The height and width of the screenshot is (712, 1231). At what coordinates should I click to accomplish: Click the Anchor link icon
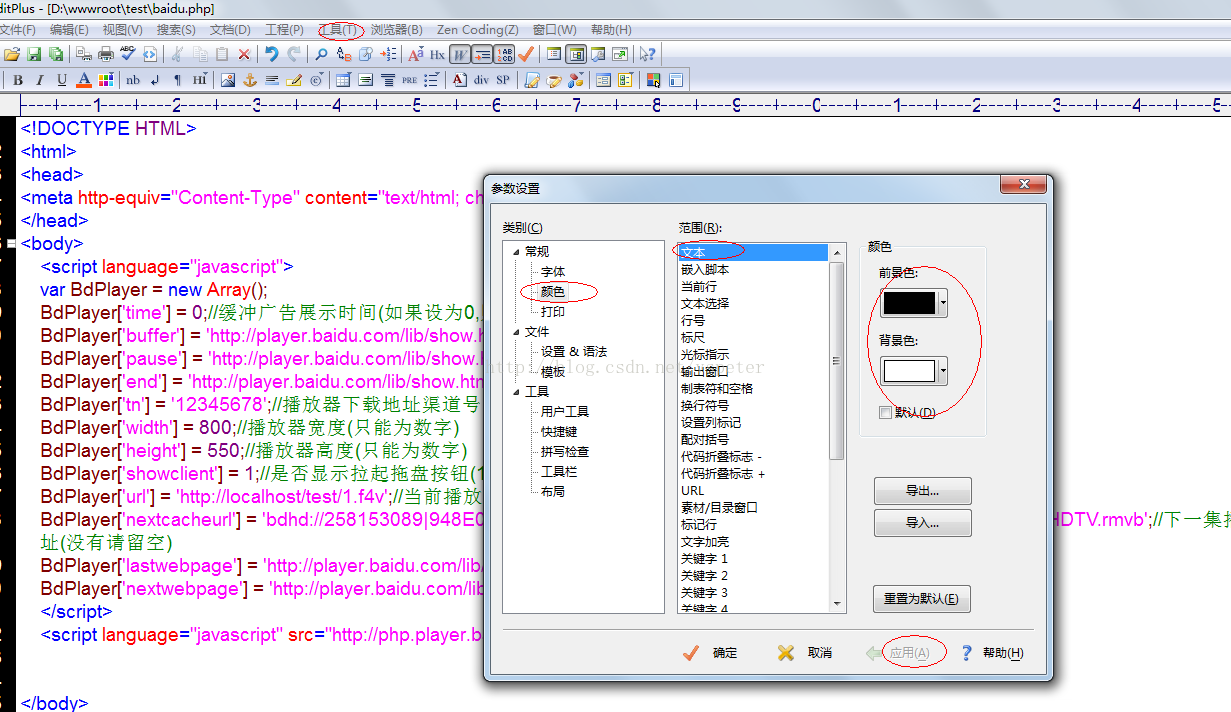tap(250, 80)
